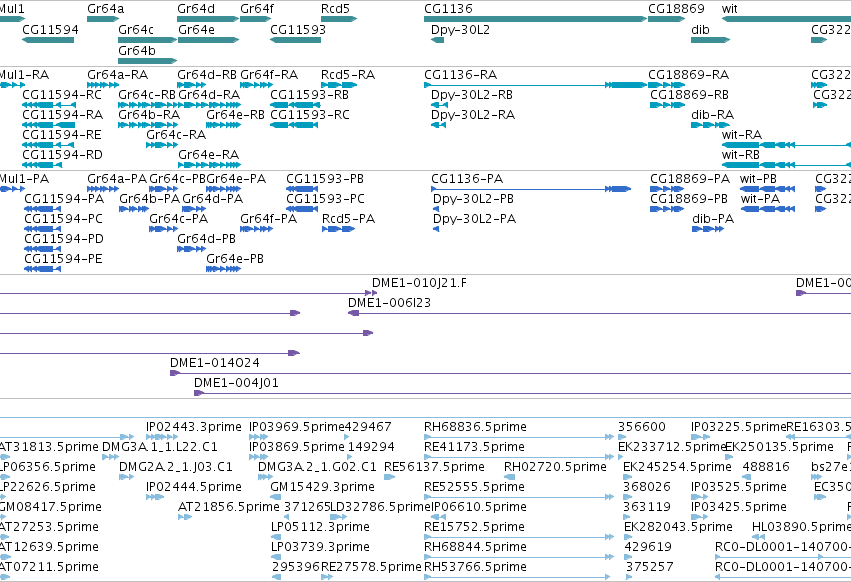Select protein CG18869-PB
The height and width of the screenshot is (582, 851).
pos(667,209)
